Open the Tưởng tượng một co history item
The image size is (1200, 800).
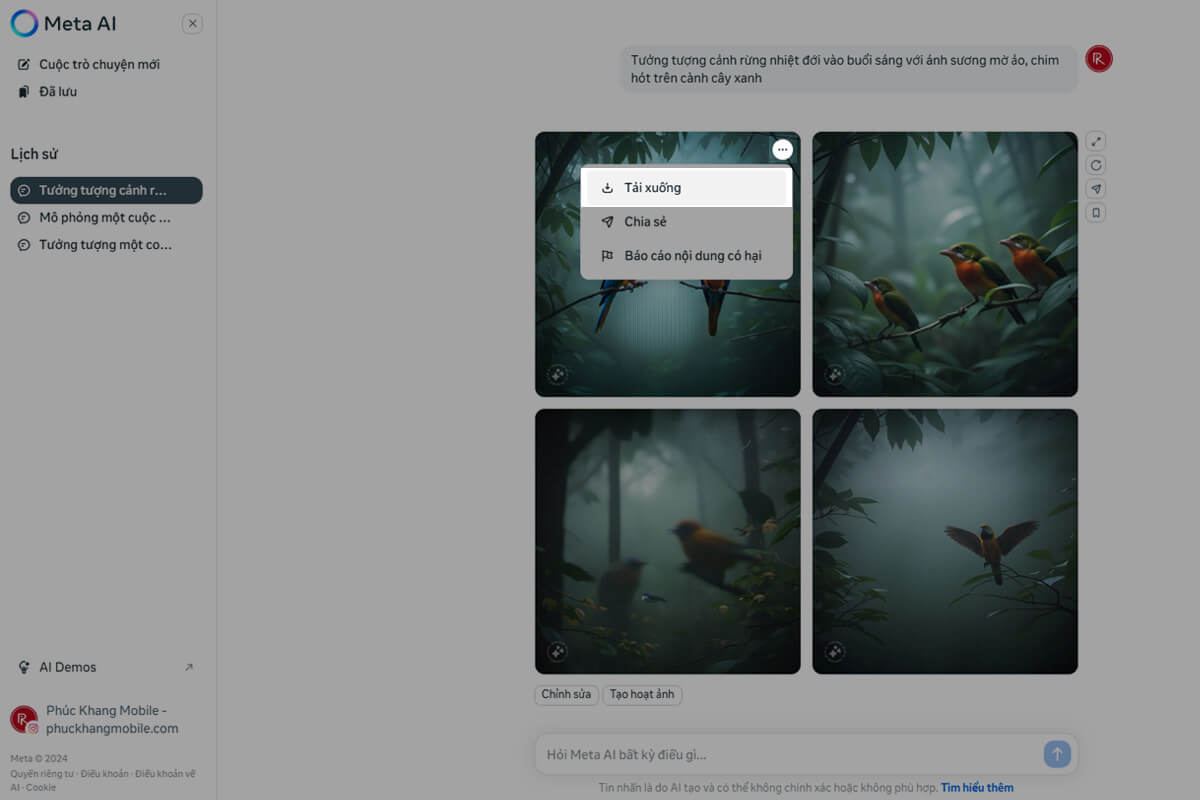pyautogui.click(x=104, y=245)
